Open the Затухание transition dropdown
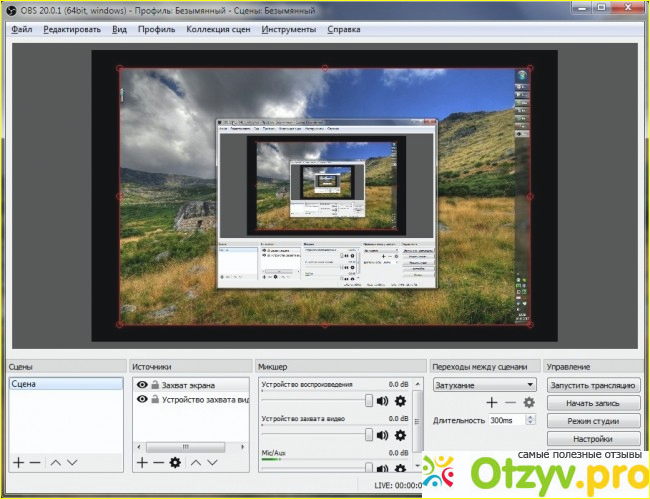The height and width of the screenshot is (499, 650). coord(484,384)
